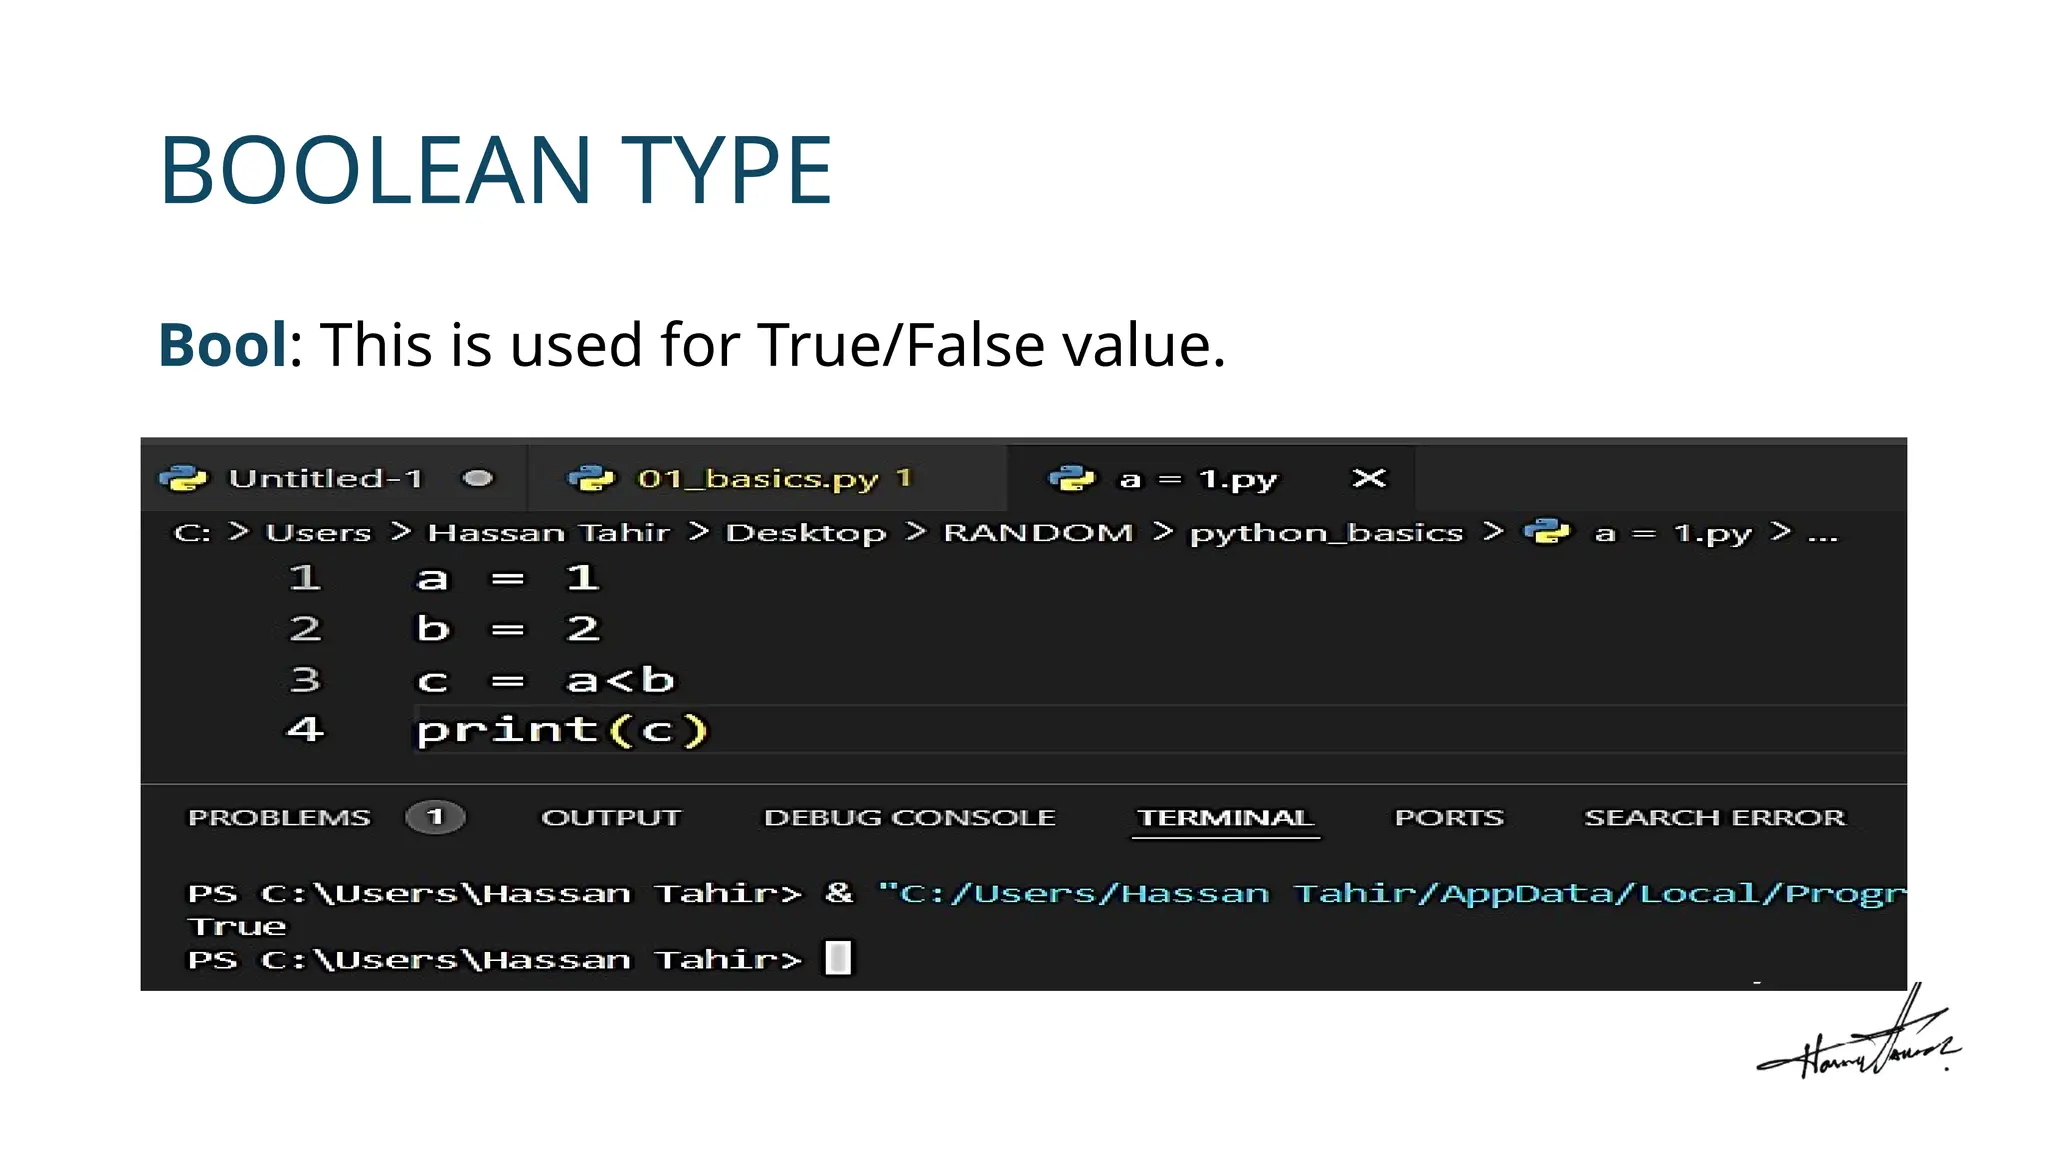Click Python icon on Untitled-1 tab
Viewport: 2048px width, 1152px height.
click(x=183, y=479)
